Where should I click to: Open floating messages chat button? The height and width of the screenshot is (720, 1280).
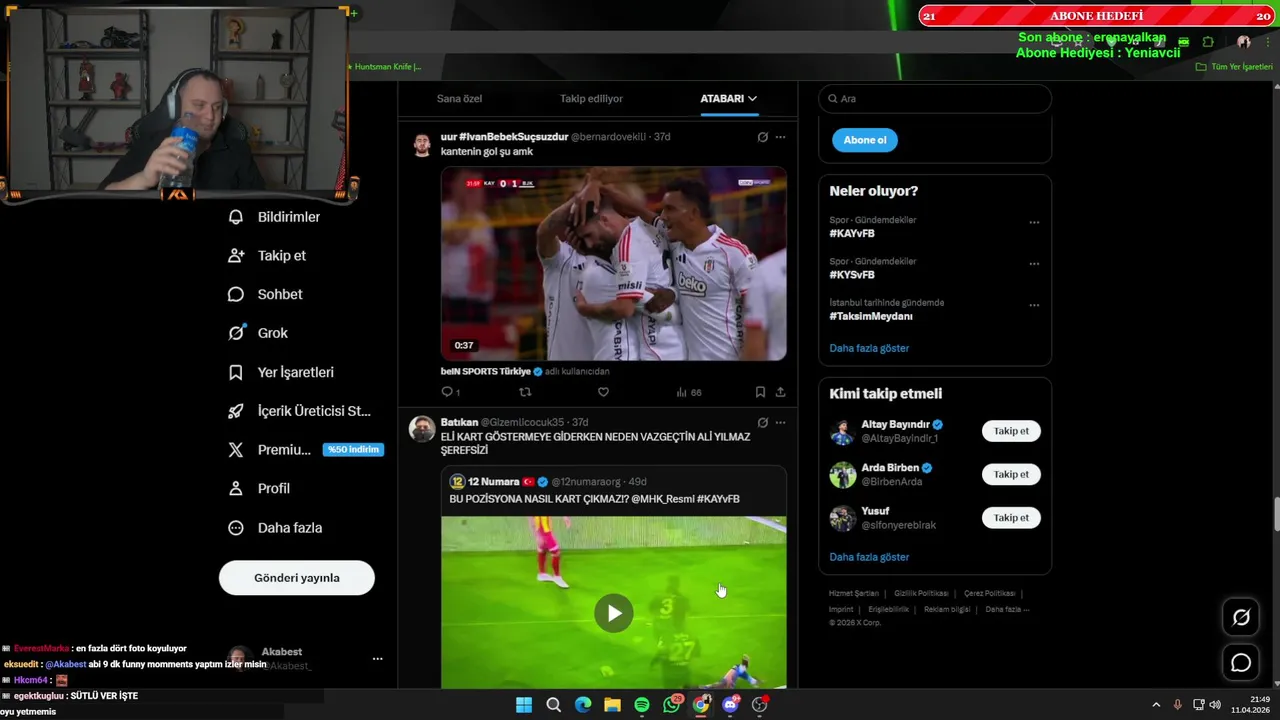coord(1241,663)
